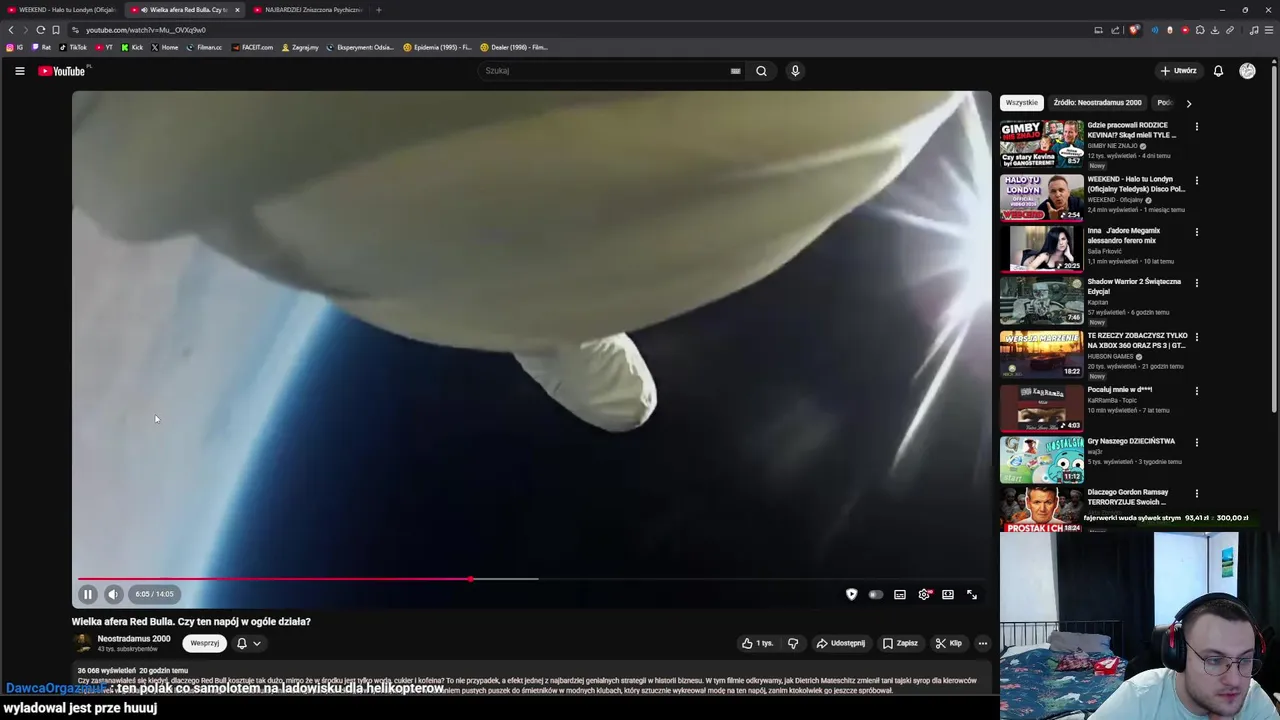Viewport: 1280px width, 720px height.
Task: Open browser extensions puzzle icon
Action: pos(1200,30)
